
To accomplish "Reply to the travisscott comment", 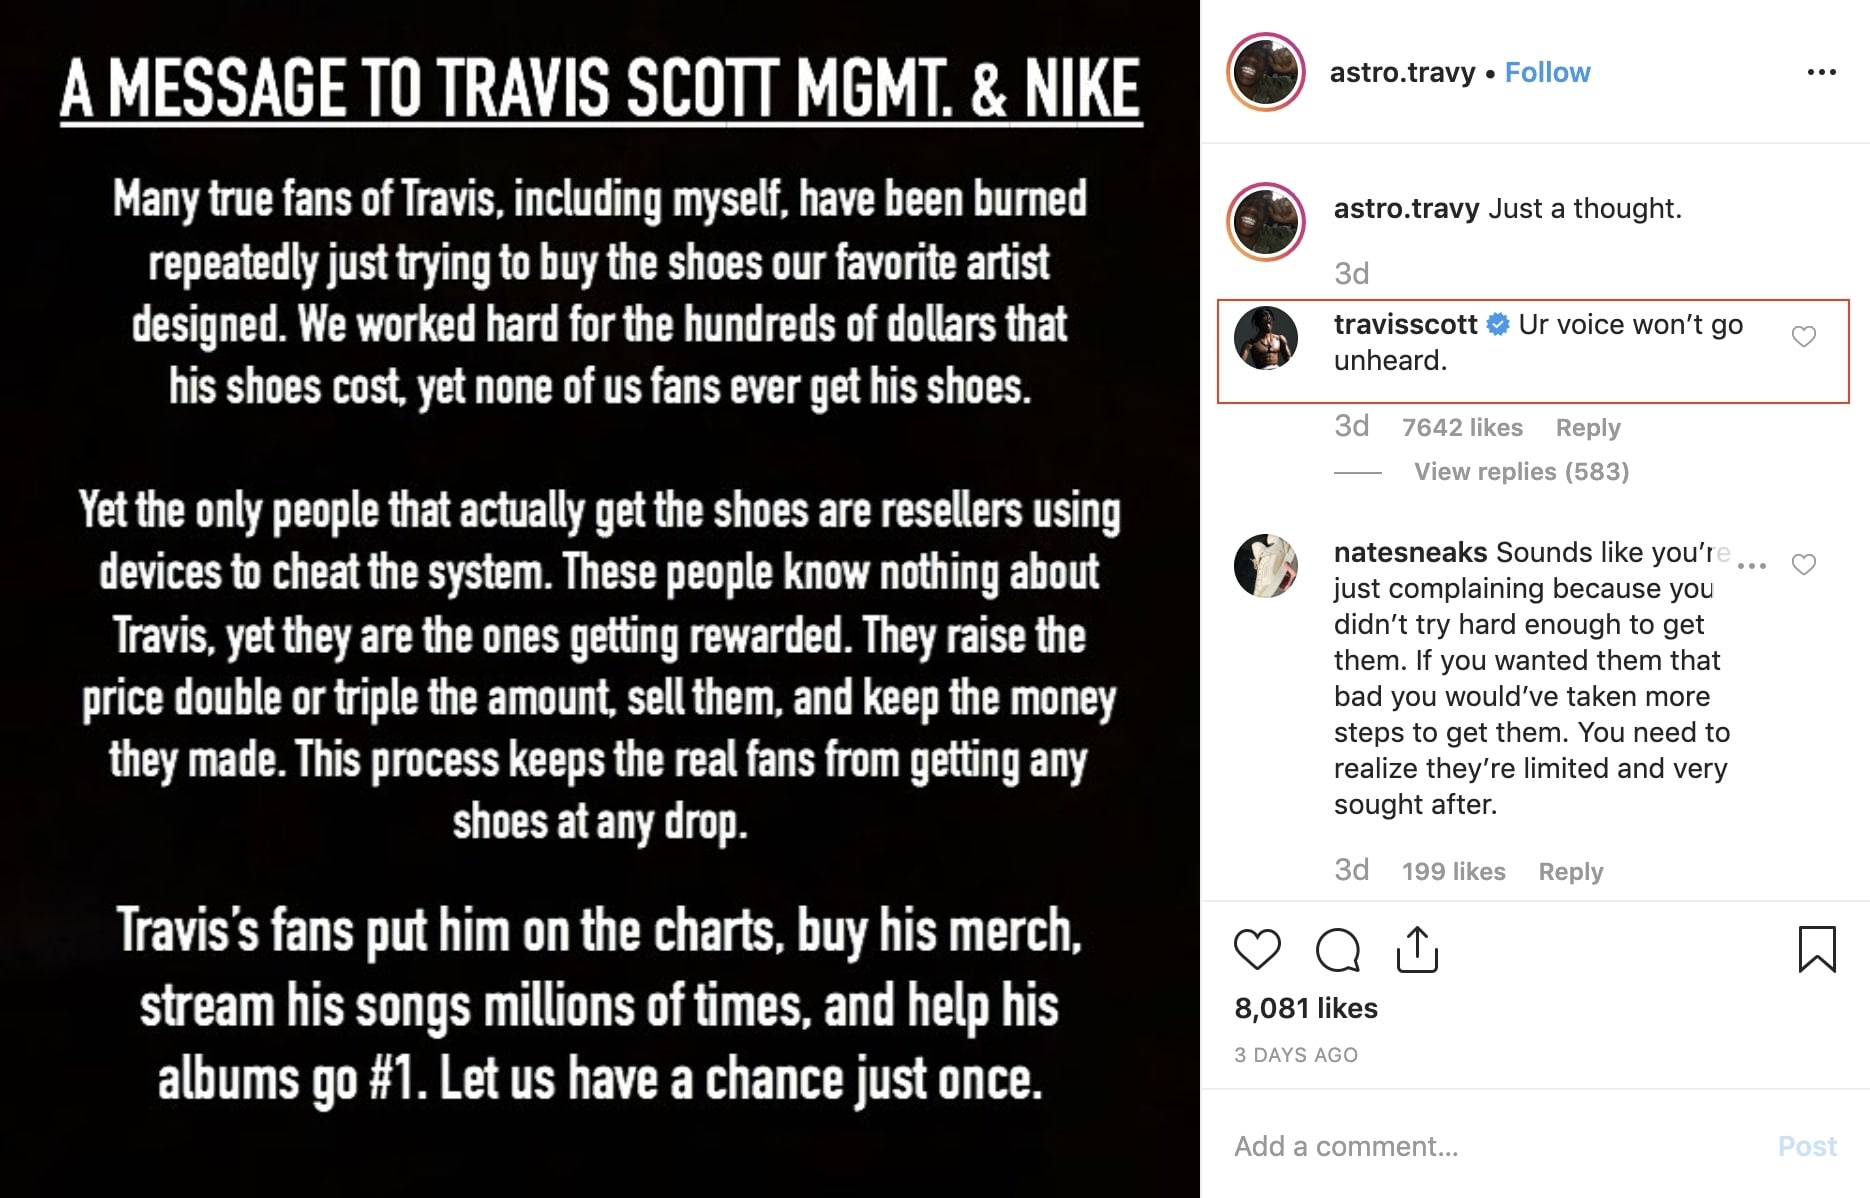I will (x=1587, y=428).
